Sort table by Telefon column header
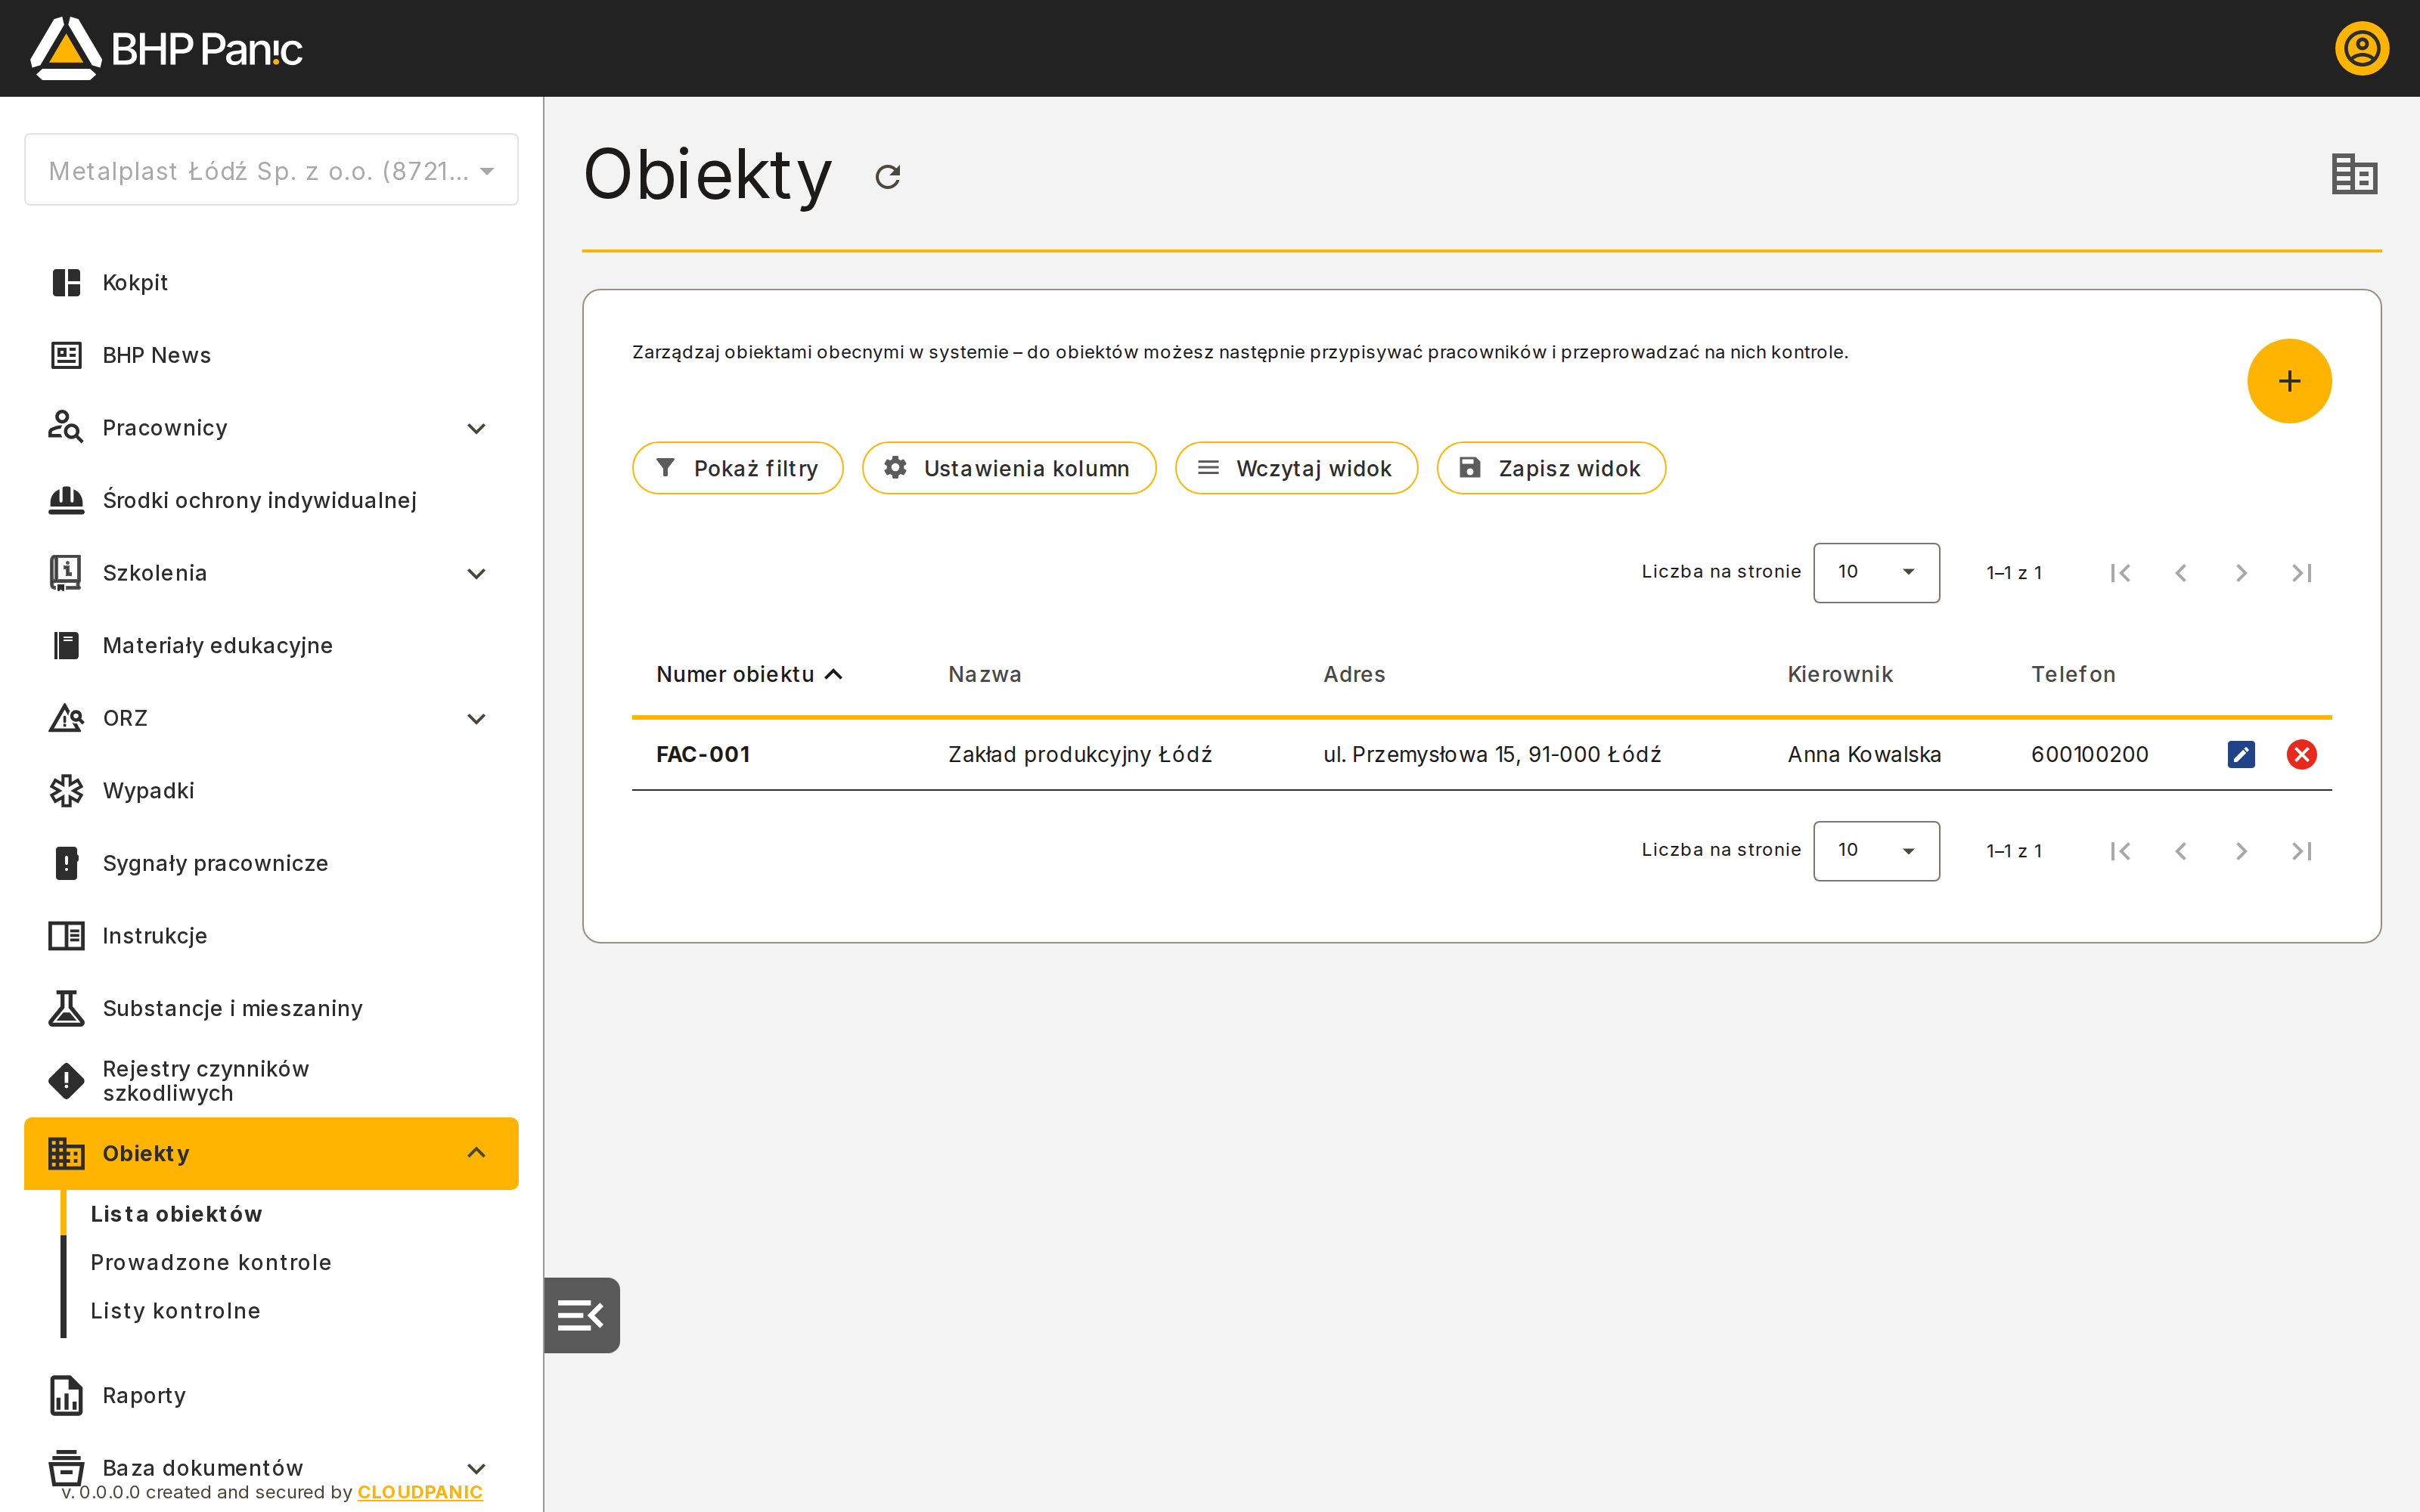The height and width of the screenshot is (1512, 2420). tap(2073, 675)
